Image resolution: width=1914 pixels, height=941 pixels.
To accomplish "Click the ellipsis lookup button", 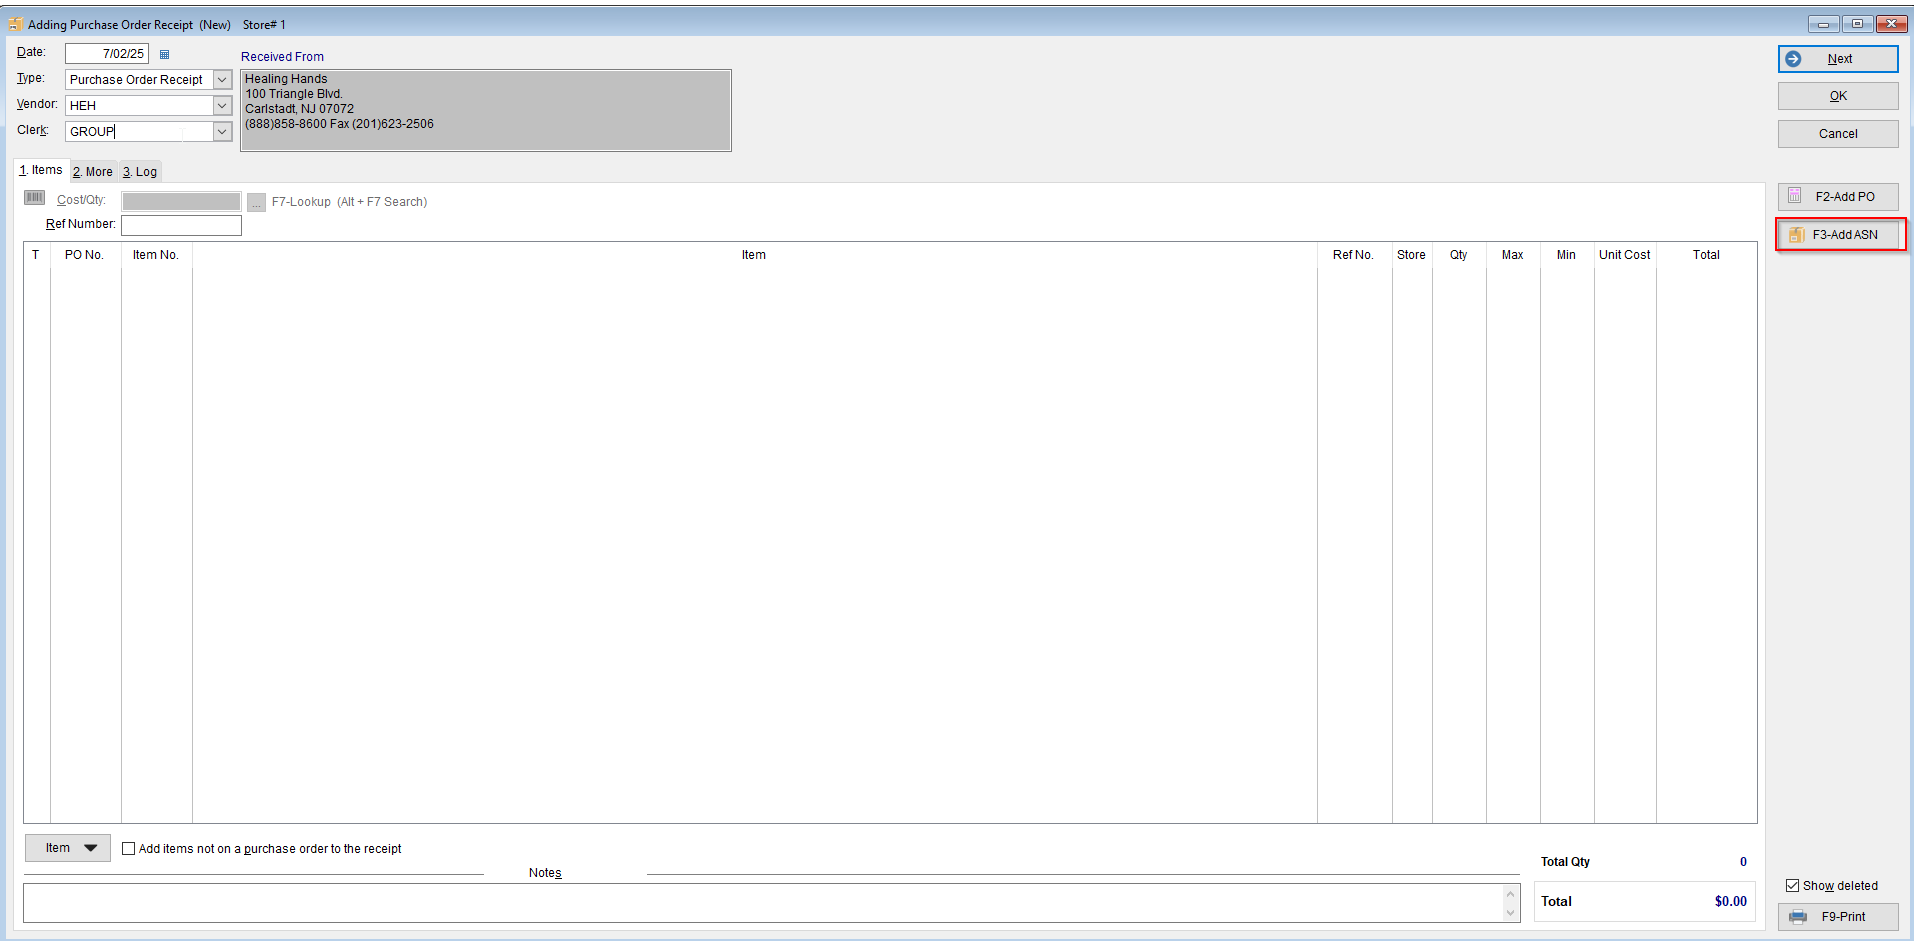I will 256,202.
